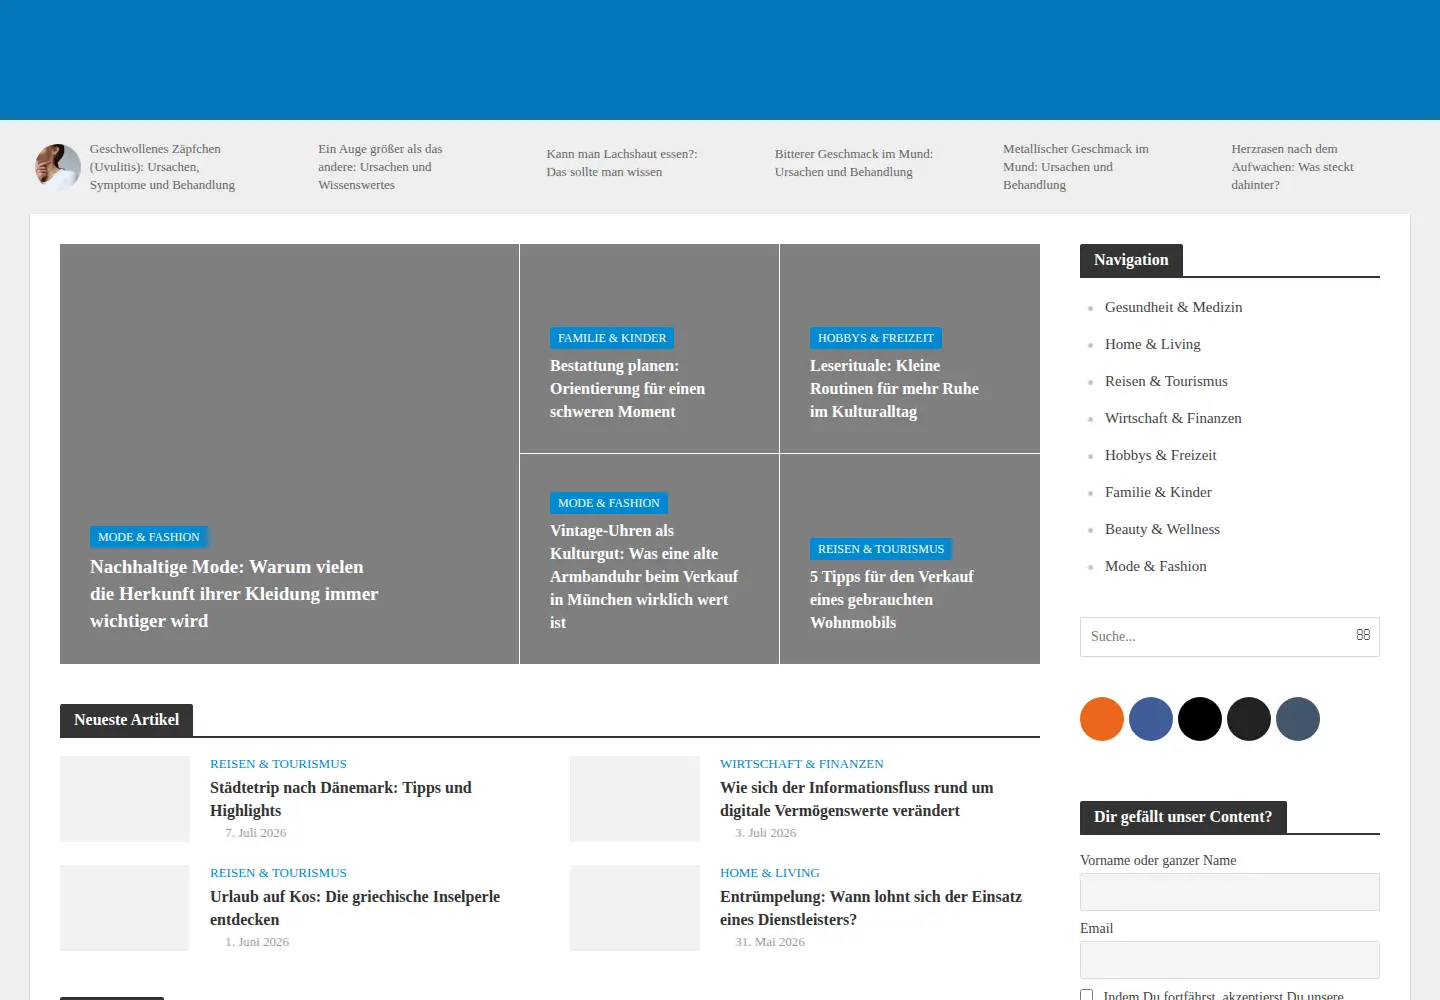Open the slate gray-blue social circle icon
This screenshot has height=1000, width=1440.
click(x=1298, y=719)
